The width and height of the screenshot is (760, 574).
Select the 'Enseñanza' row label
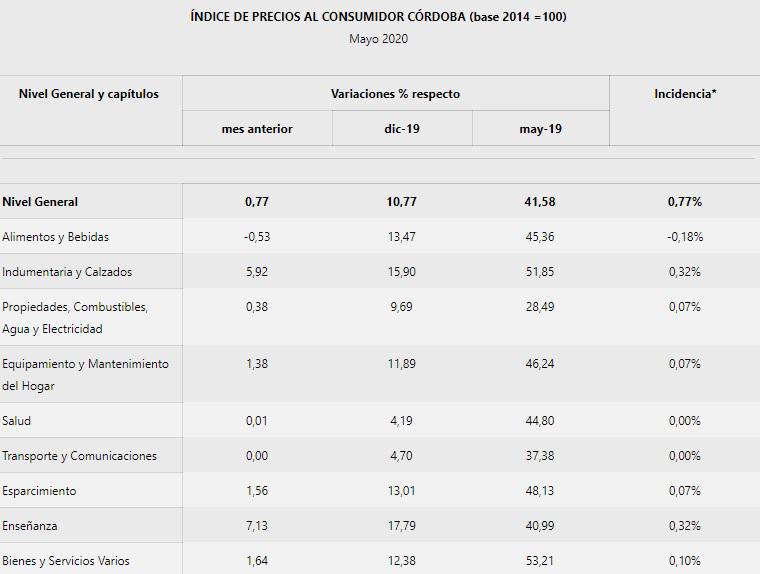point(30,526)
